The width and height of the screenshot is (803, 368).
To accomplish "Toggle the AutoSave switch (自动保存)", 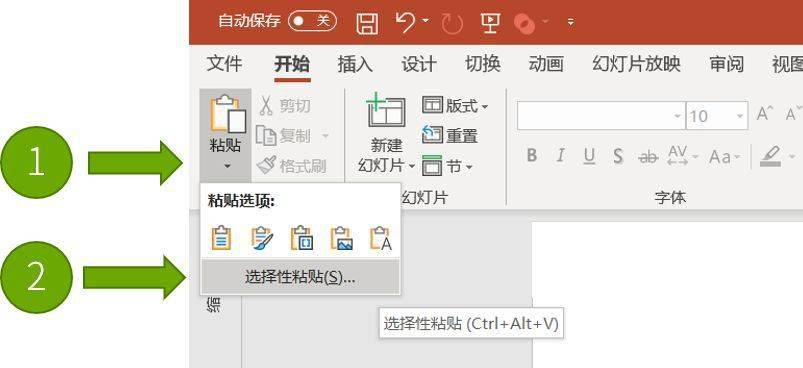I will pos(312,21).
